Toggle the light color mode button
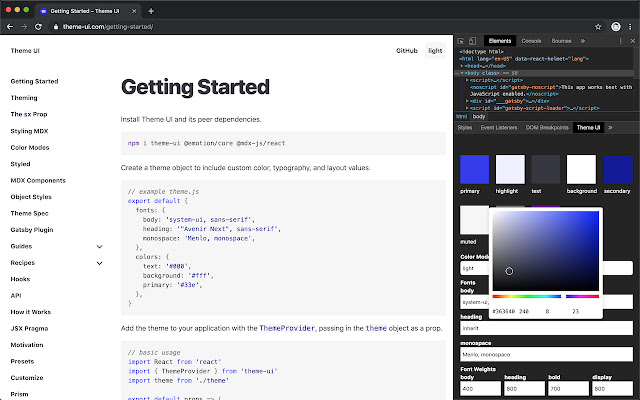 pyautogui.click(x=435, y=49)
